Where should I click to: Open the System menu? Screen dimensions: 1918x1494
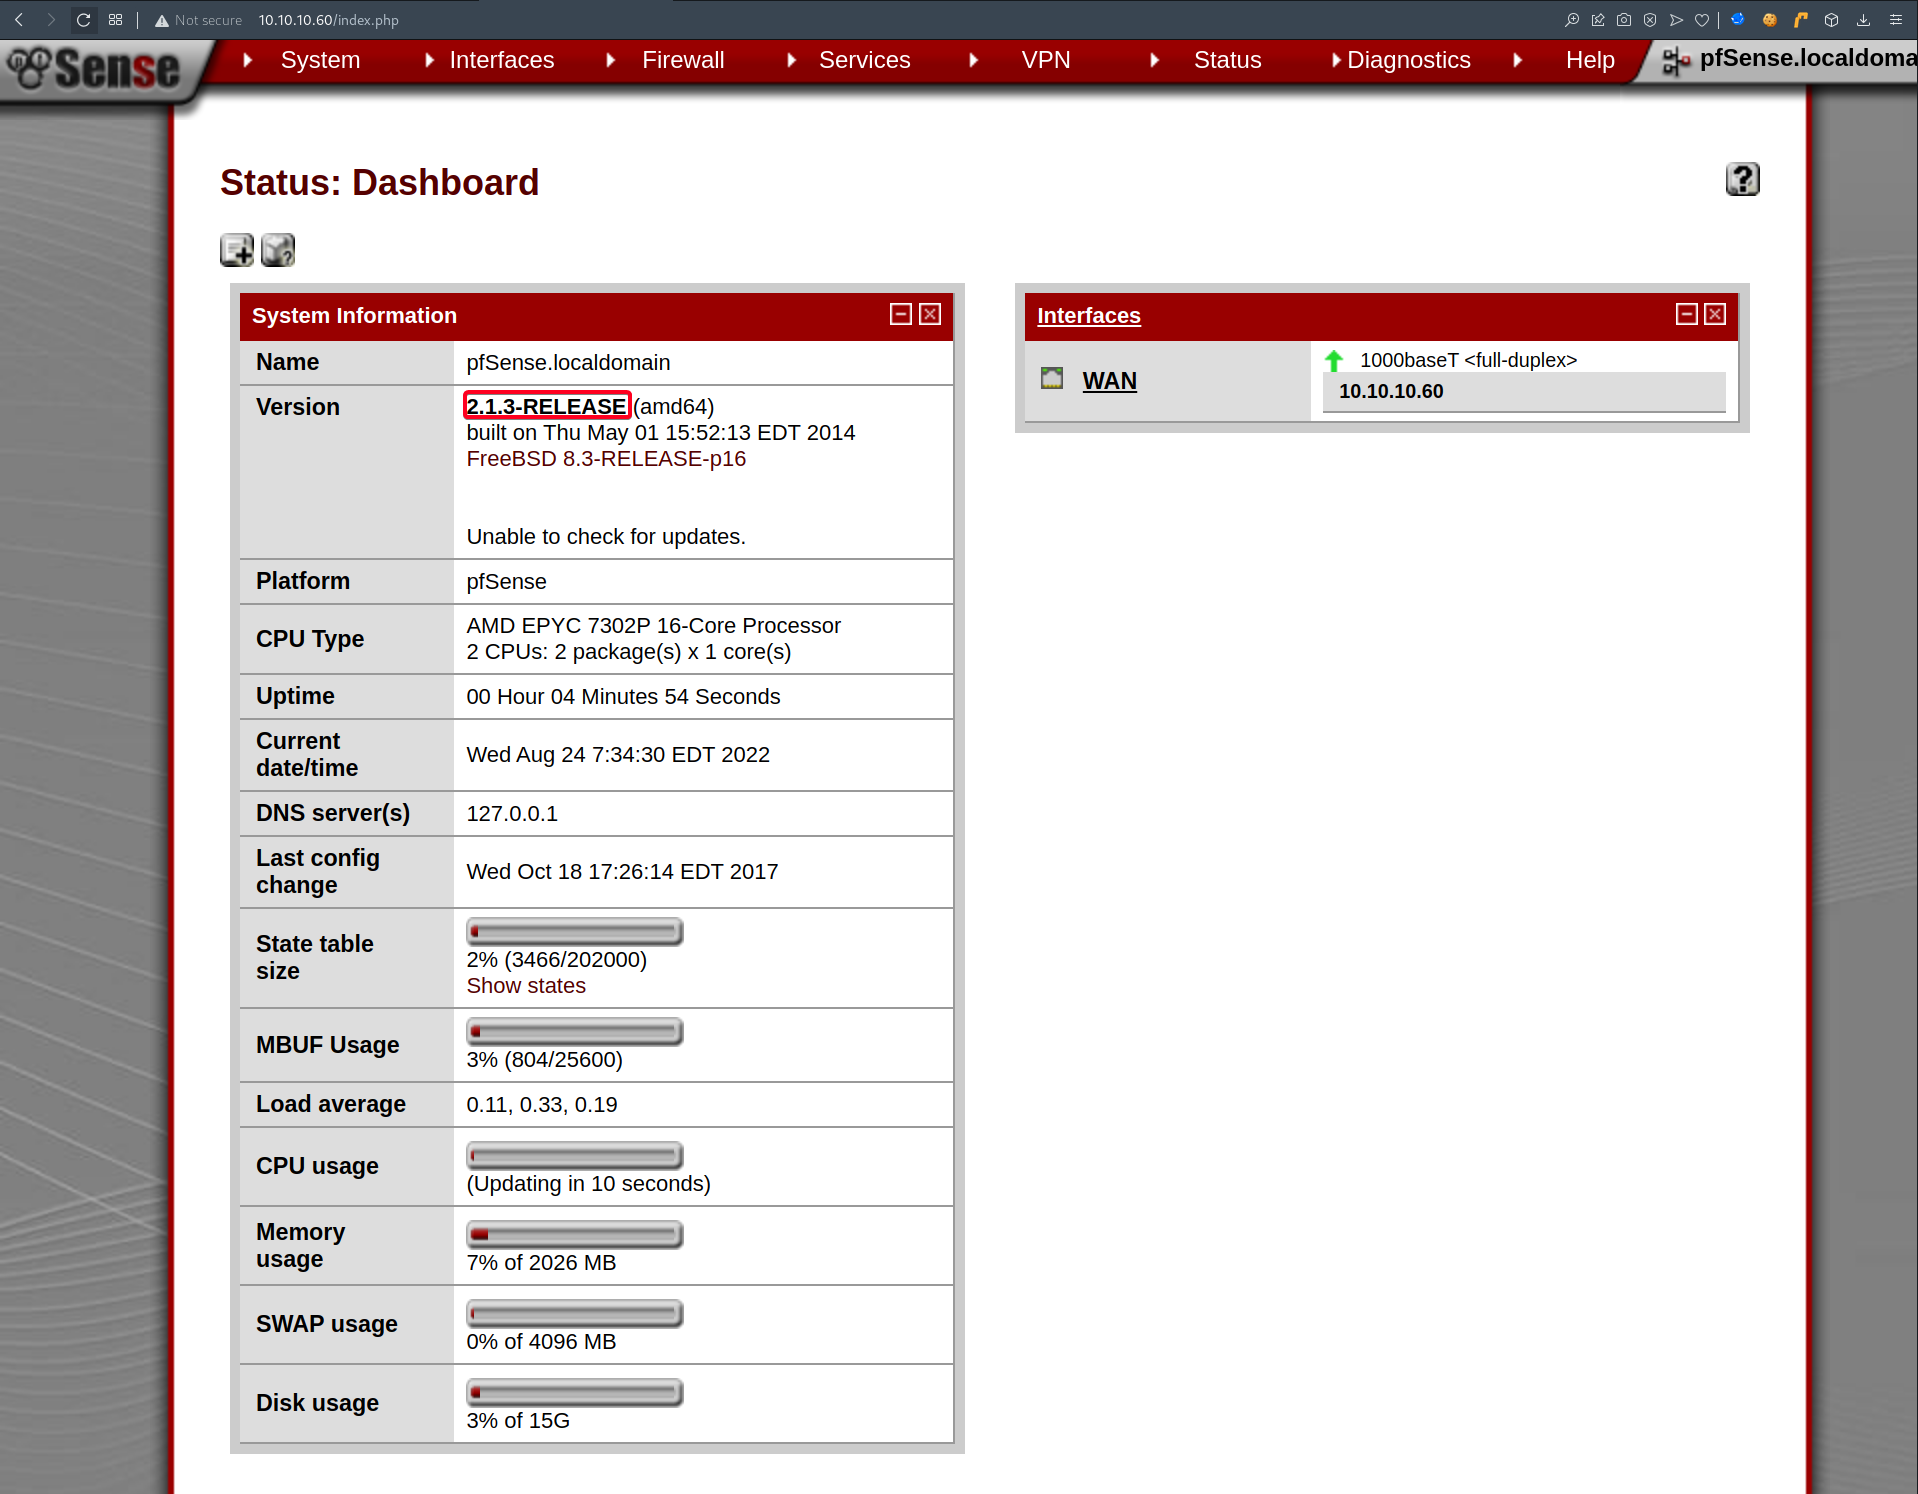(320, 60)
